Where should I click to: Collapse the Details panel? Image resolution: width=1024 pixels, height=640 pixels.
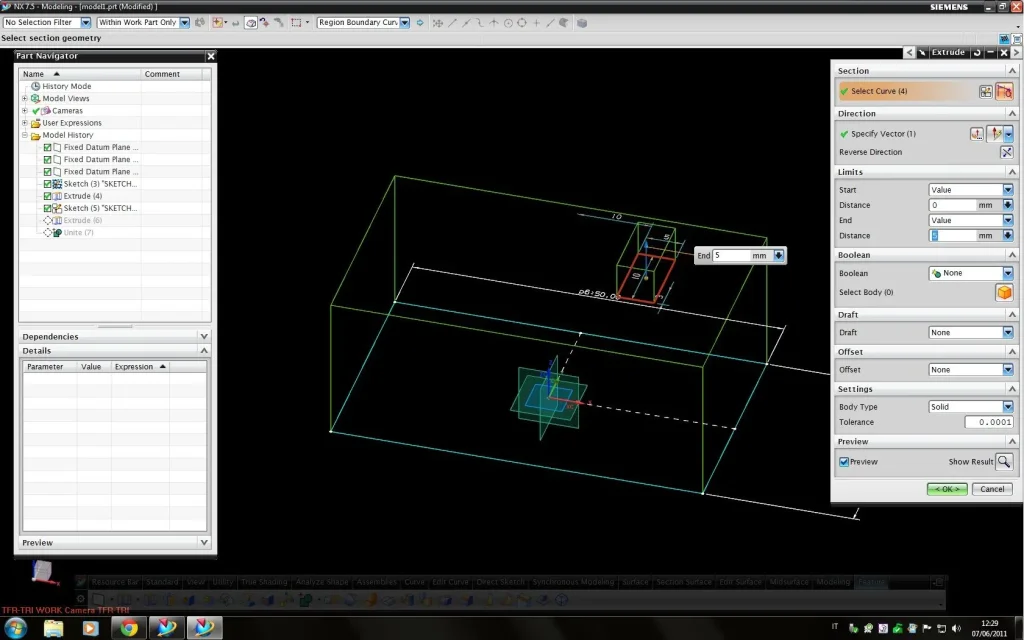coord(204,351)
